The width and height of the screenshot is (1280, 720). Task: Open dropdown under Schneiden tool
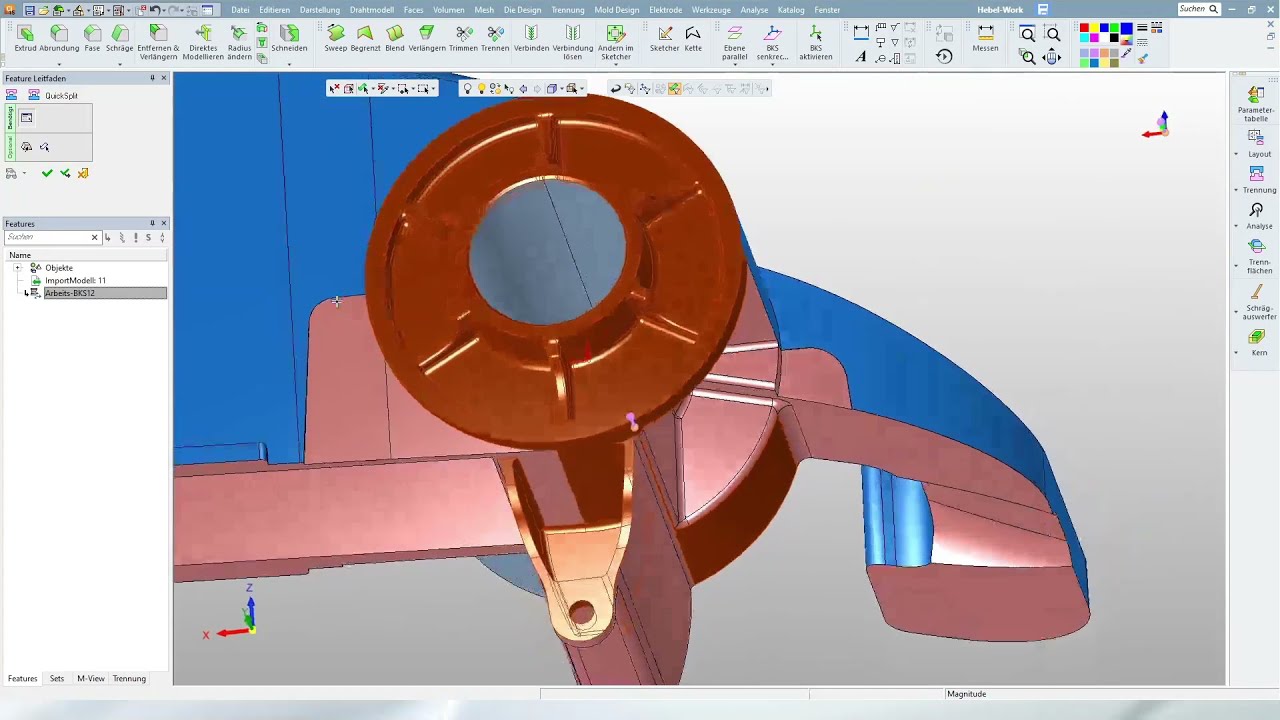[x=289, y=65]
